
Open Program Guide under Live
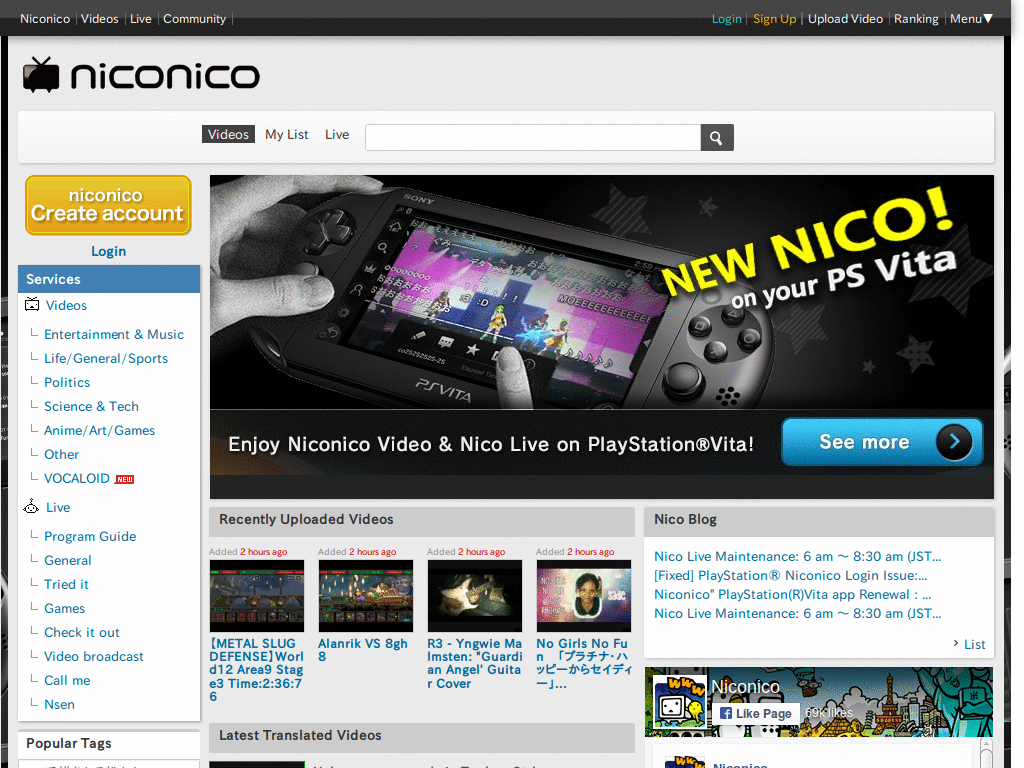(90, 537)
